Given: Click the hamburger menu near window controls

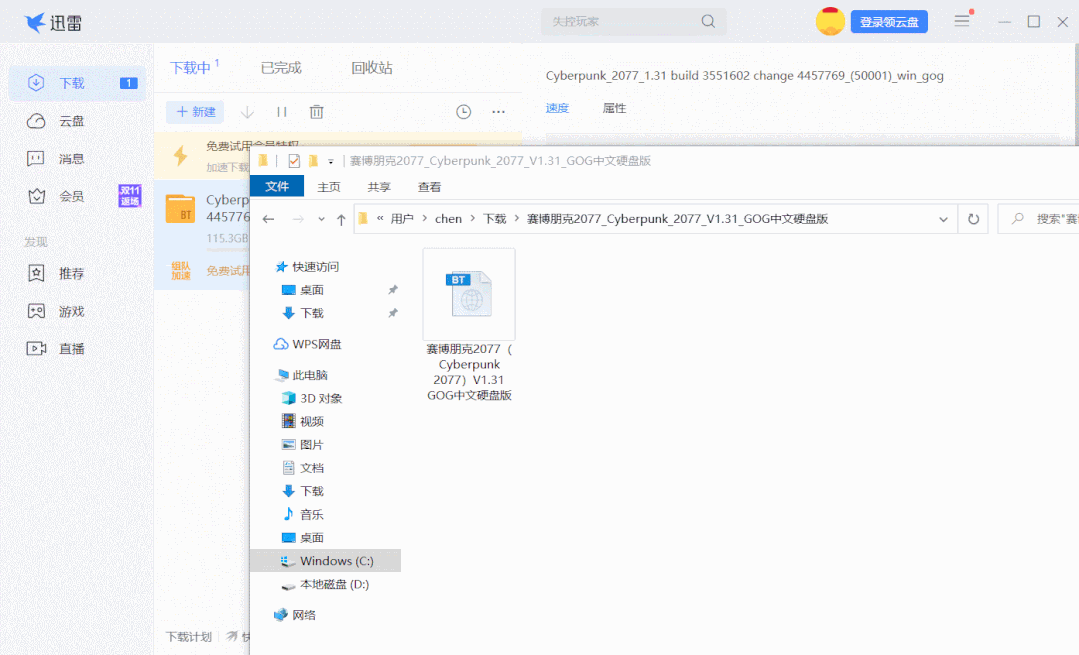Looking at the screenshot, I should 961,20.
